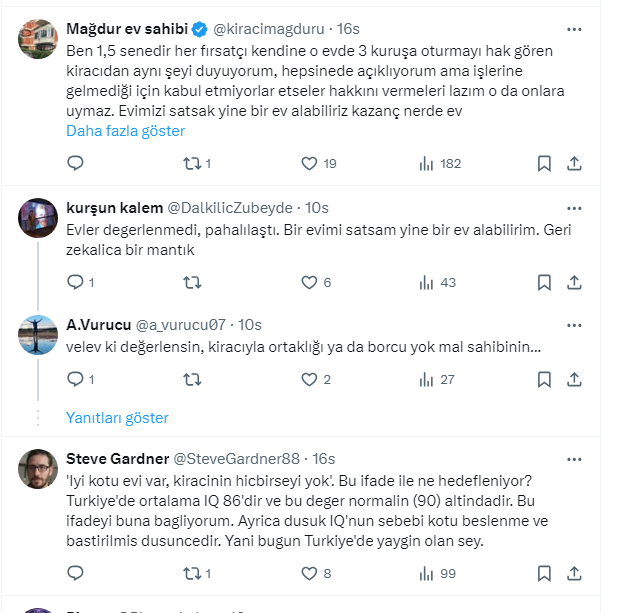Screen dimensions: 624x613
Task: Open kurşun kalem's profile avatar
Action: tap(38, 217)
